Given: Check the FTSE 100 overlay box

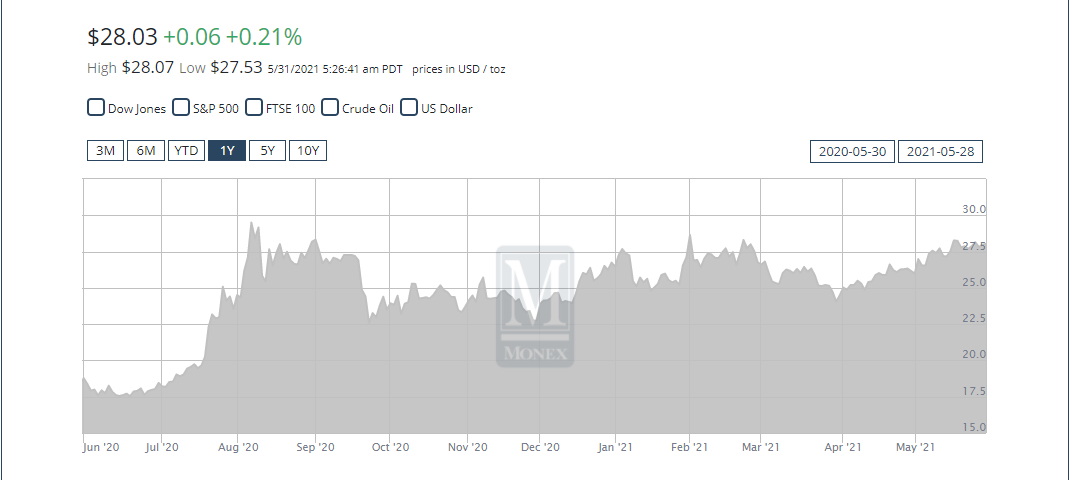Looking at the screenshot, I should [x=255, y=108].
